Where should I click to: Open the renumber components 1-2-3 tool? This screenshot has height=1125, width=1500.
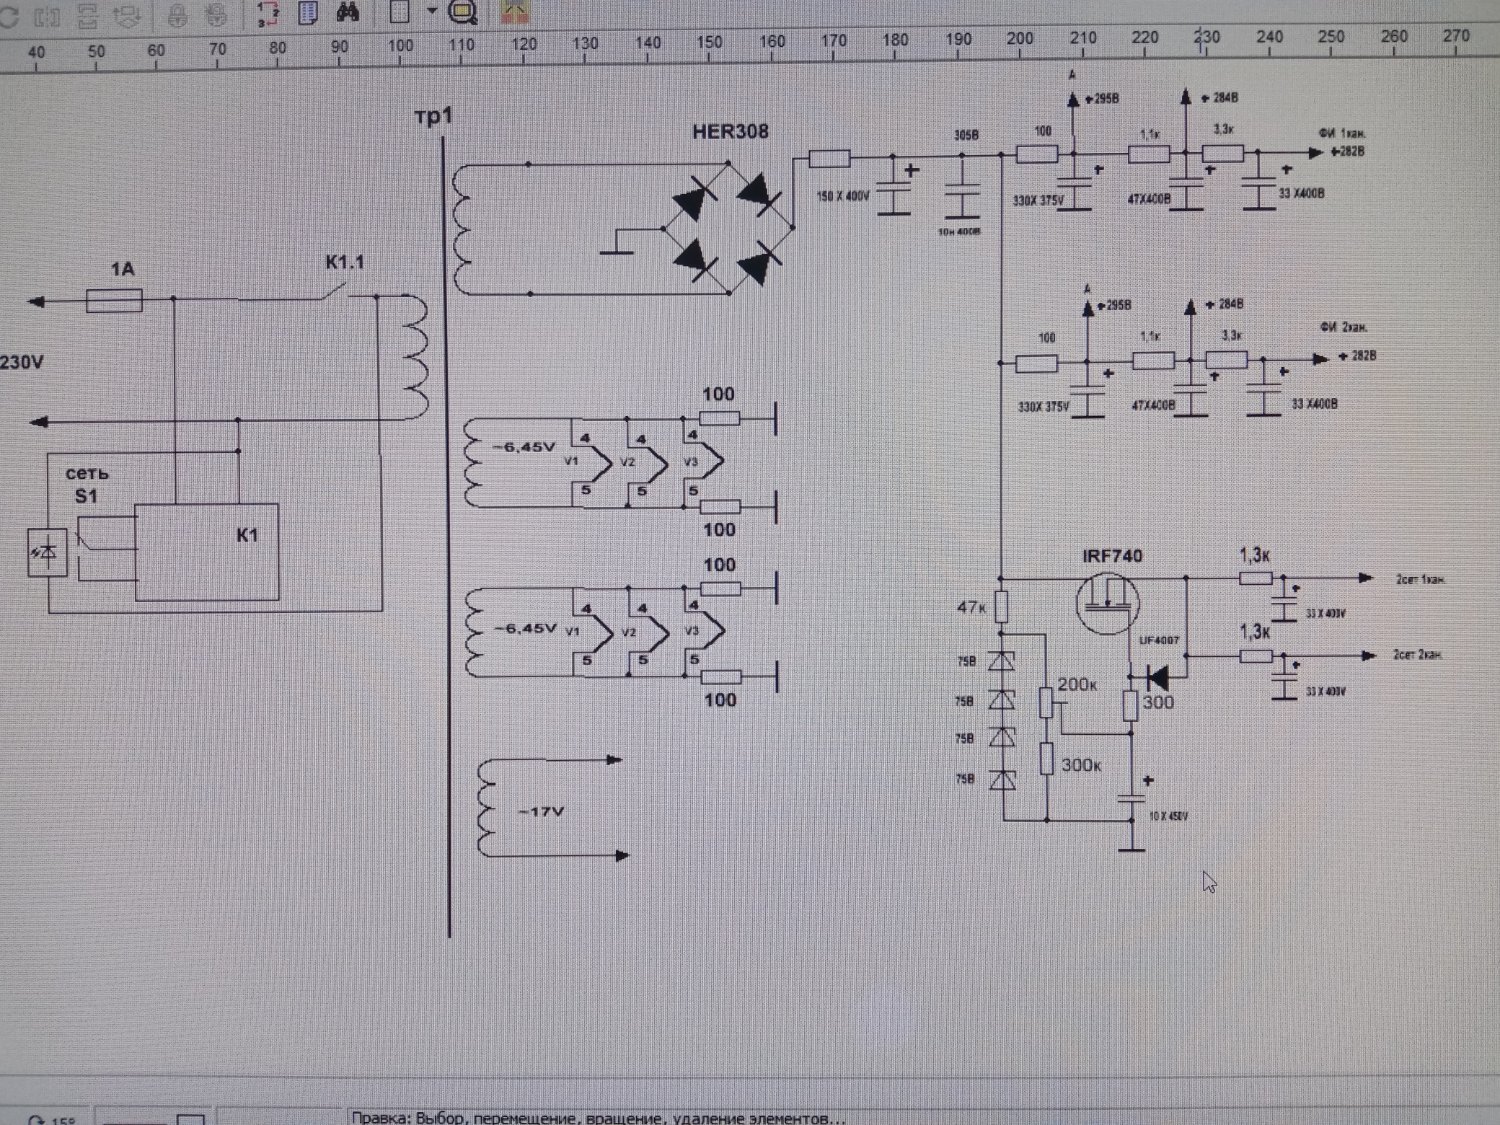(268, 13)
